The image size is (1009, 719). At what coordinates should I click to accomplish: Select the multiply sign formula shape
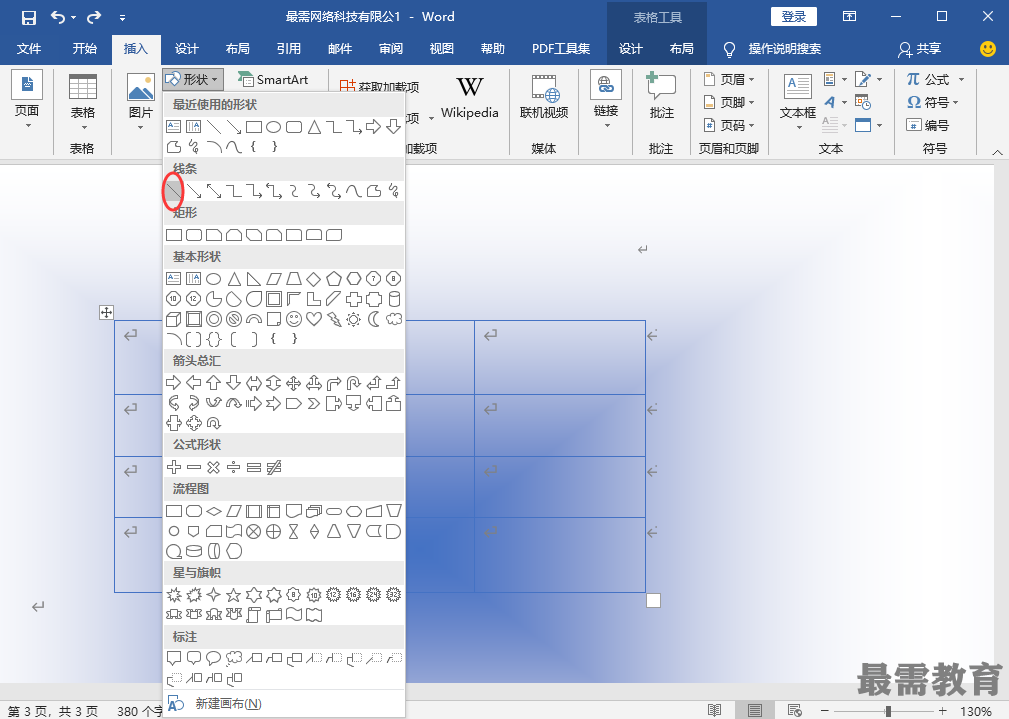pos(214,467)
